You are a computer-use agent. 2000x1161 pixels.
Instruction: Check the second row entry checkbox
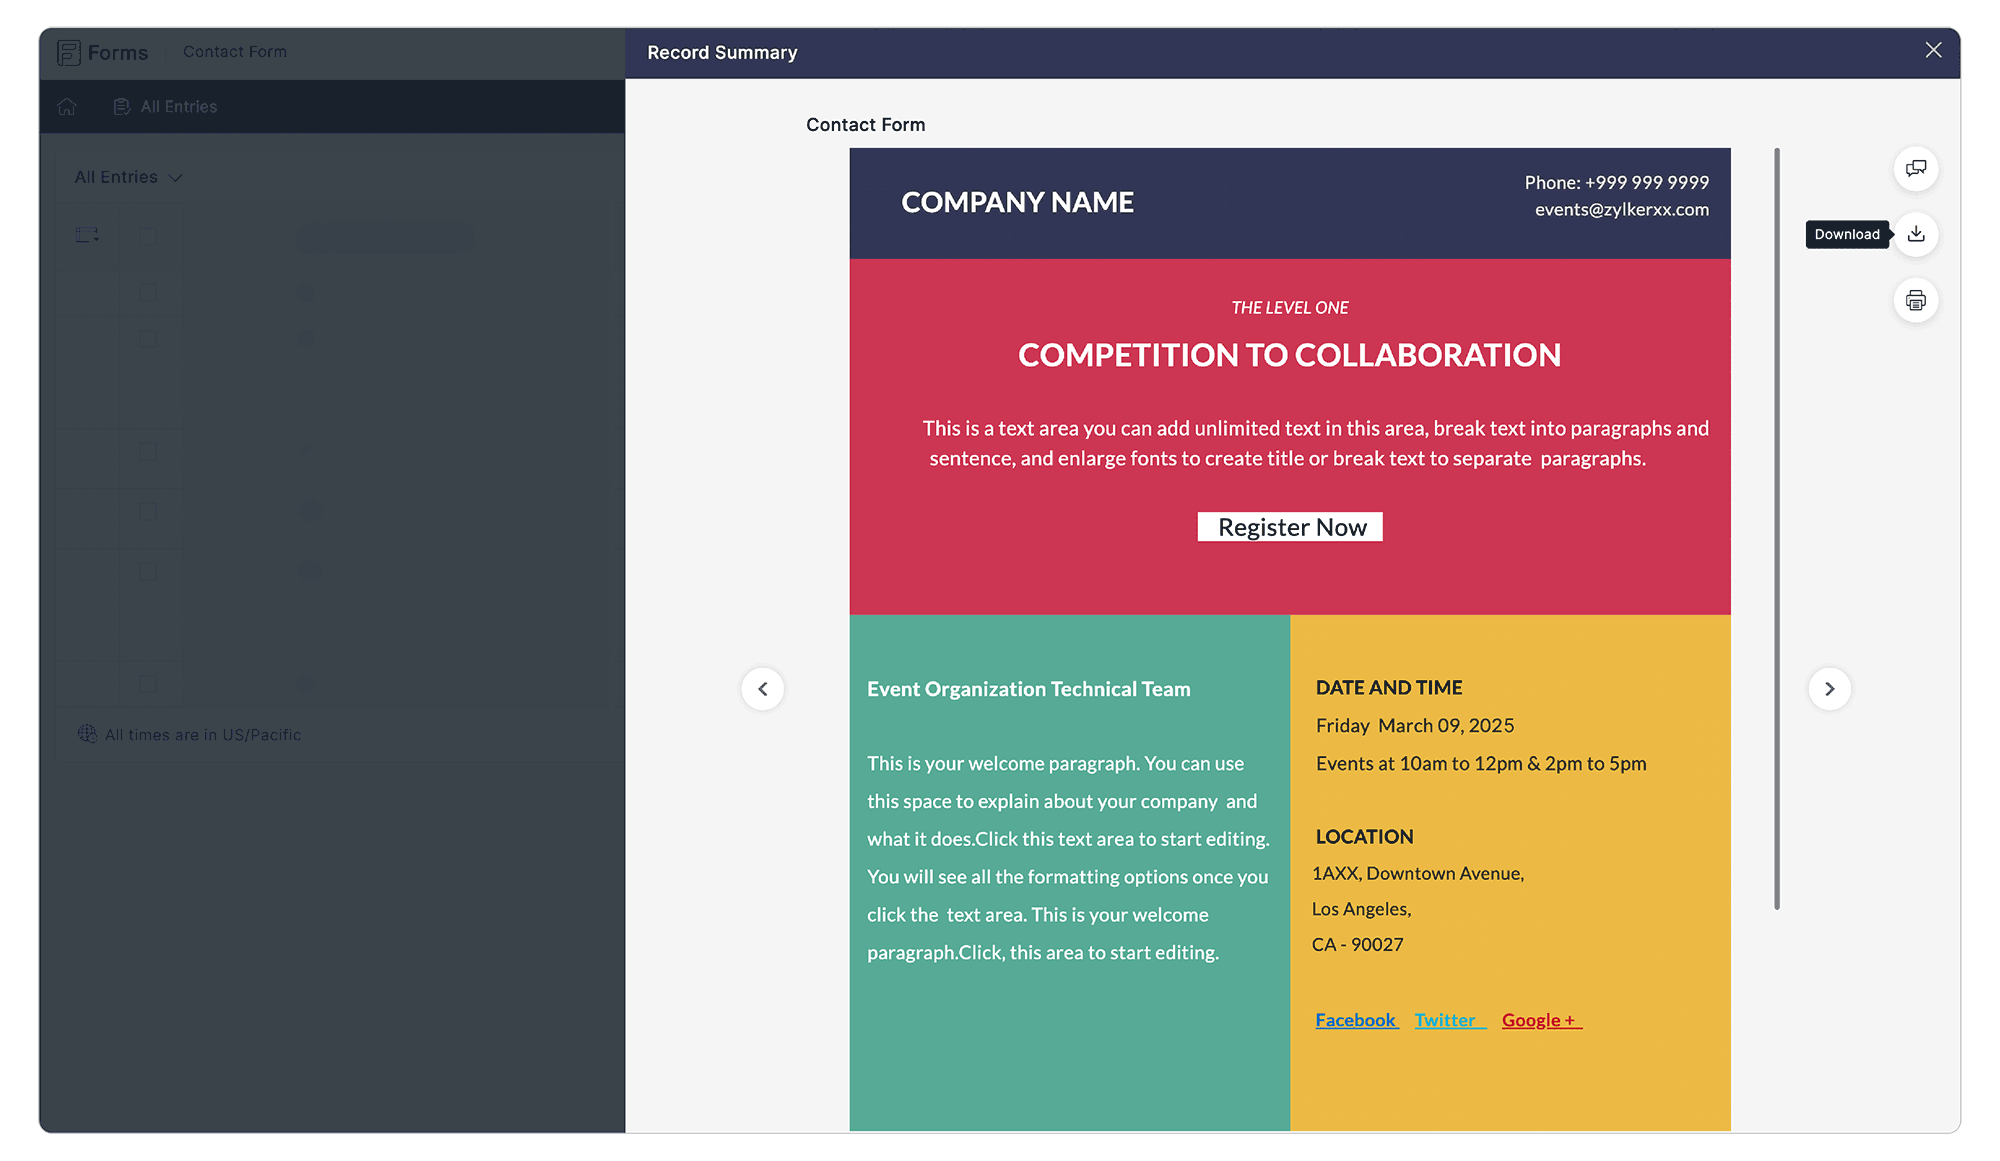pos(148,339)
